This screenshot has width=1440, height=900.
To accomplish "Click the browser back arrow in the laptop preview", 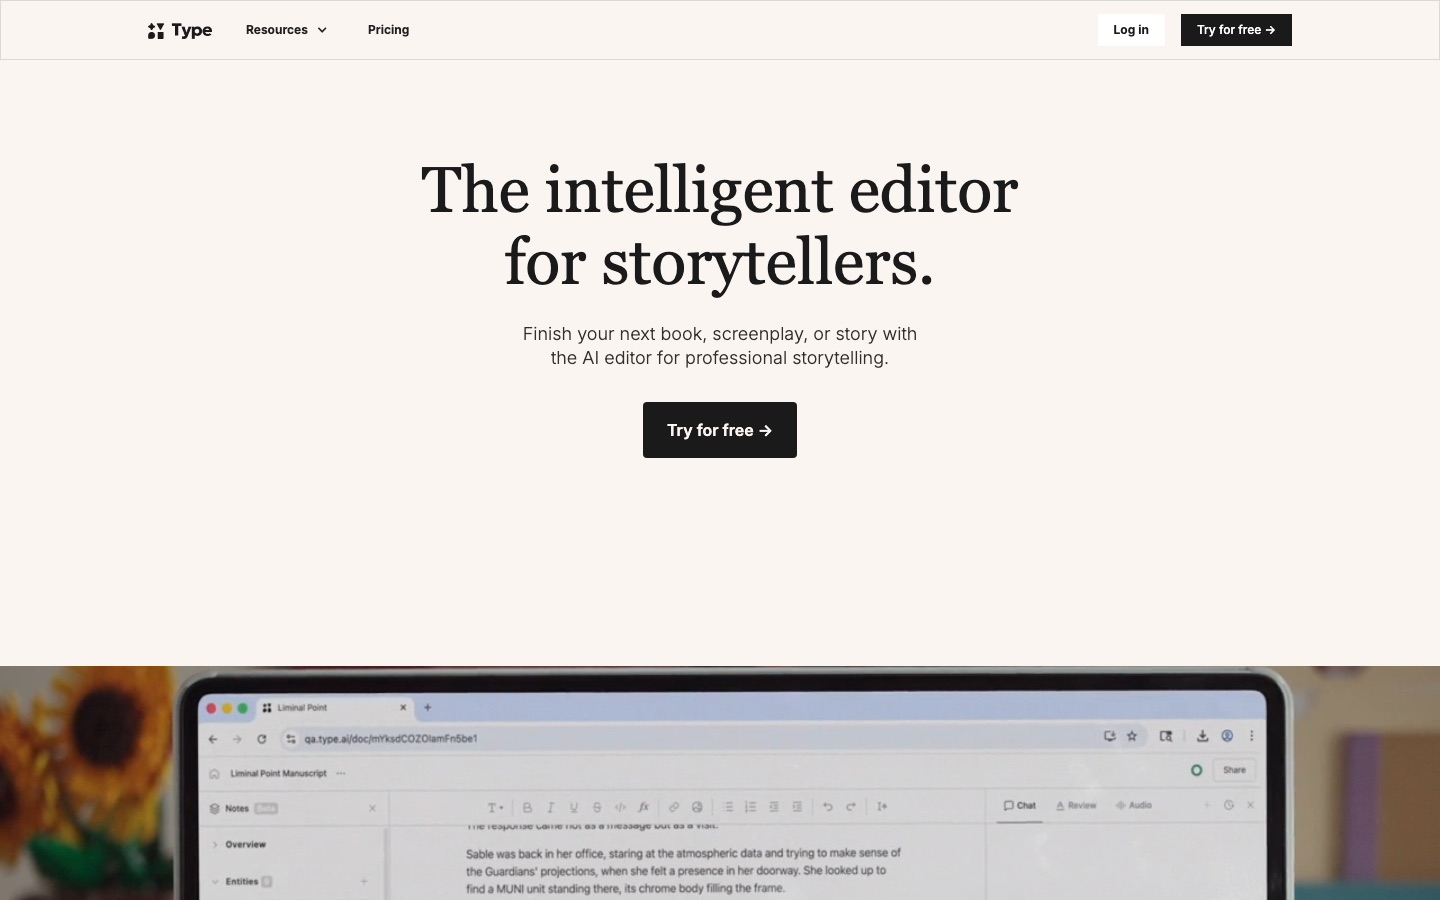I will pyautogui.click(x=213, y=739).
